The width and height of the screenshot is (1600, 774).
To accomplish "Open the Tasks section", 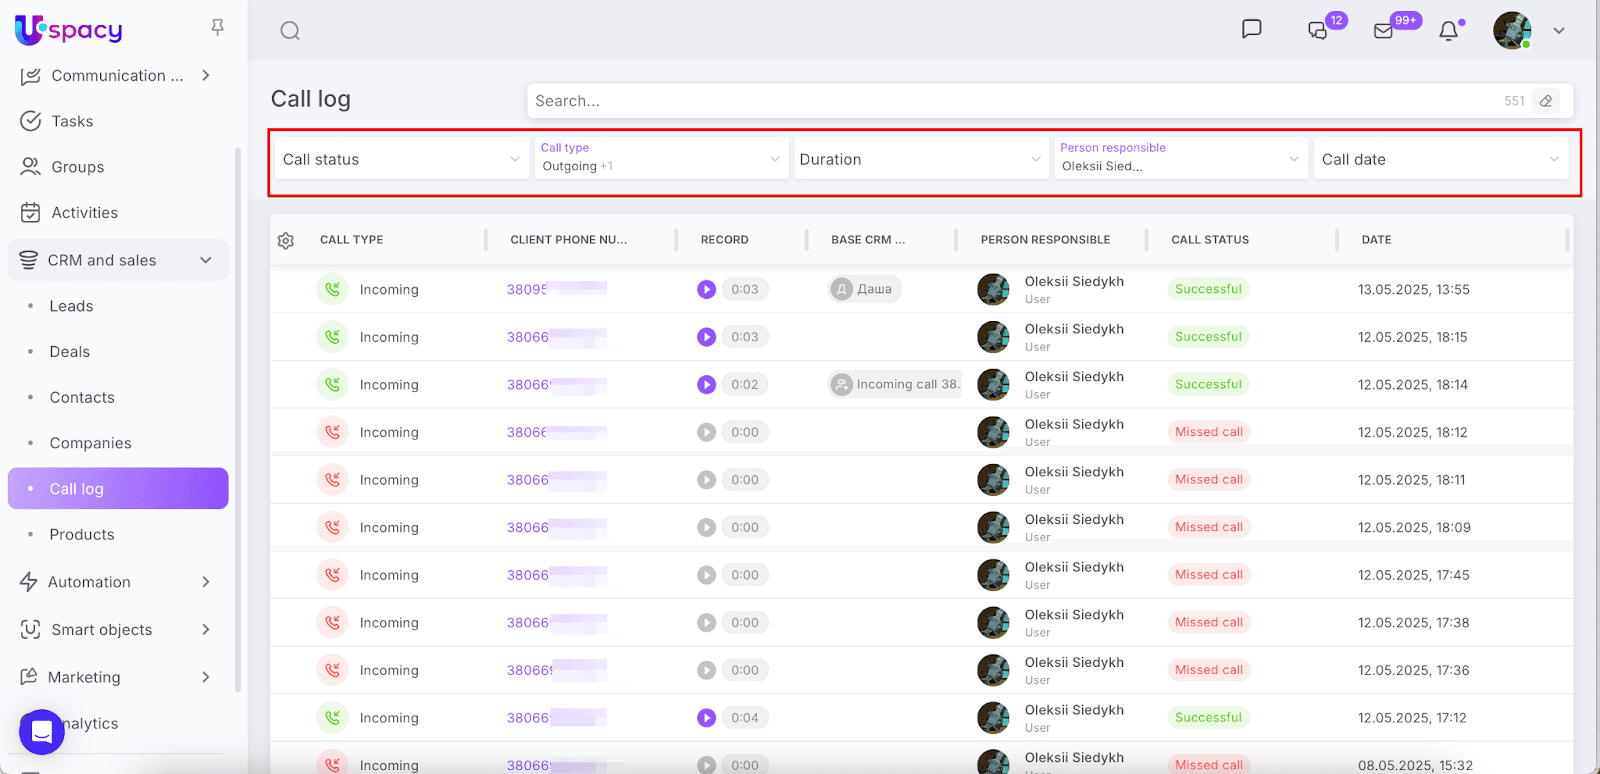I will click(x=72, y=121).
